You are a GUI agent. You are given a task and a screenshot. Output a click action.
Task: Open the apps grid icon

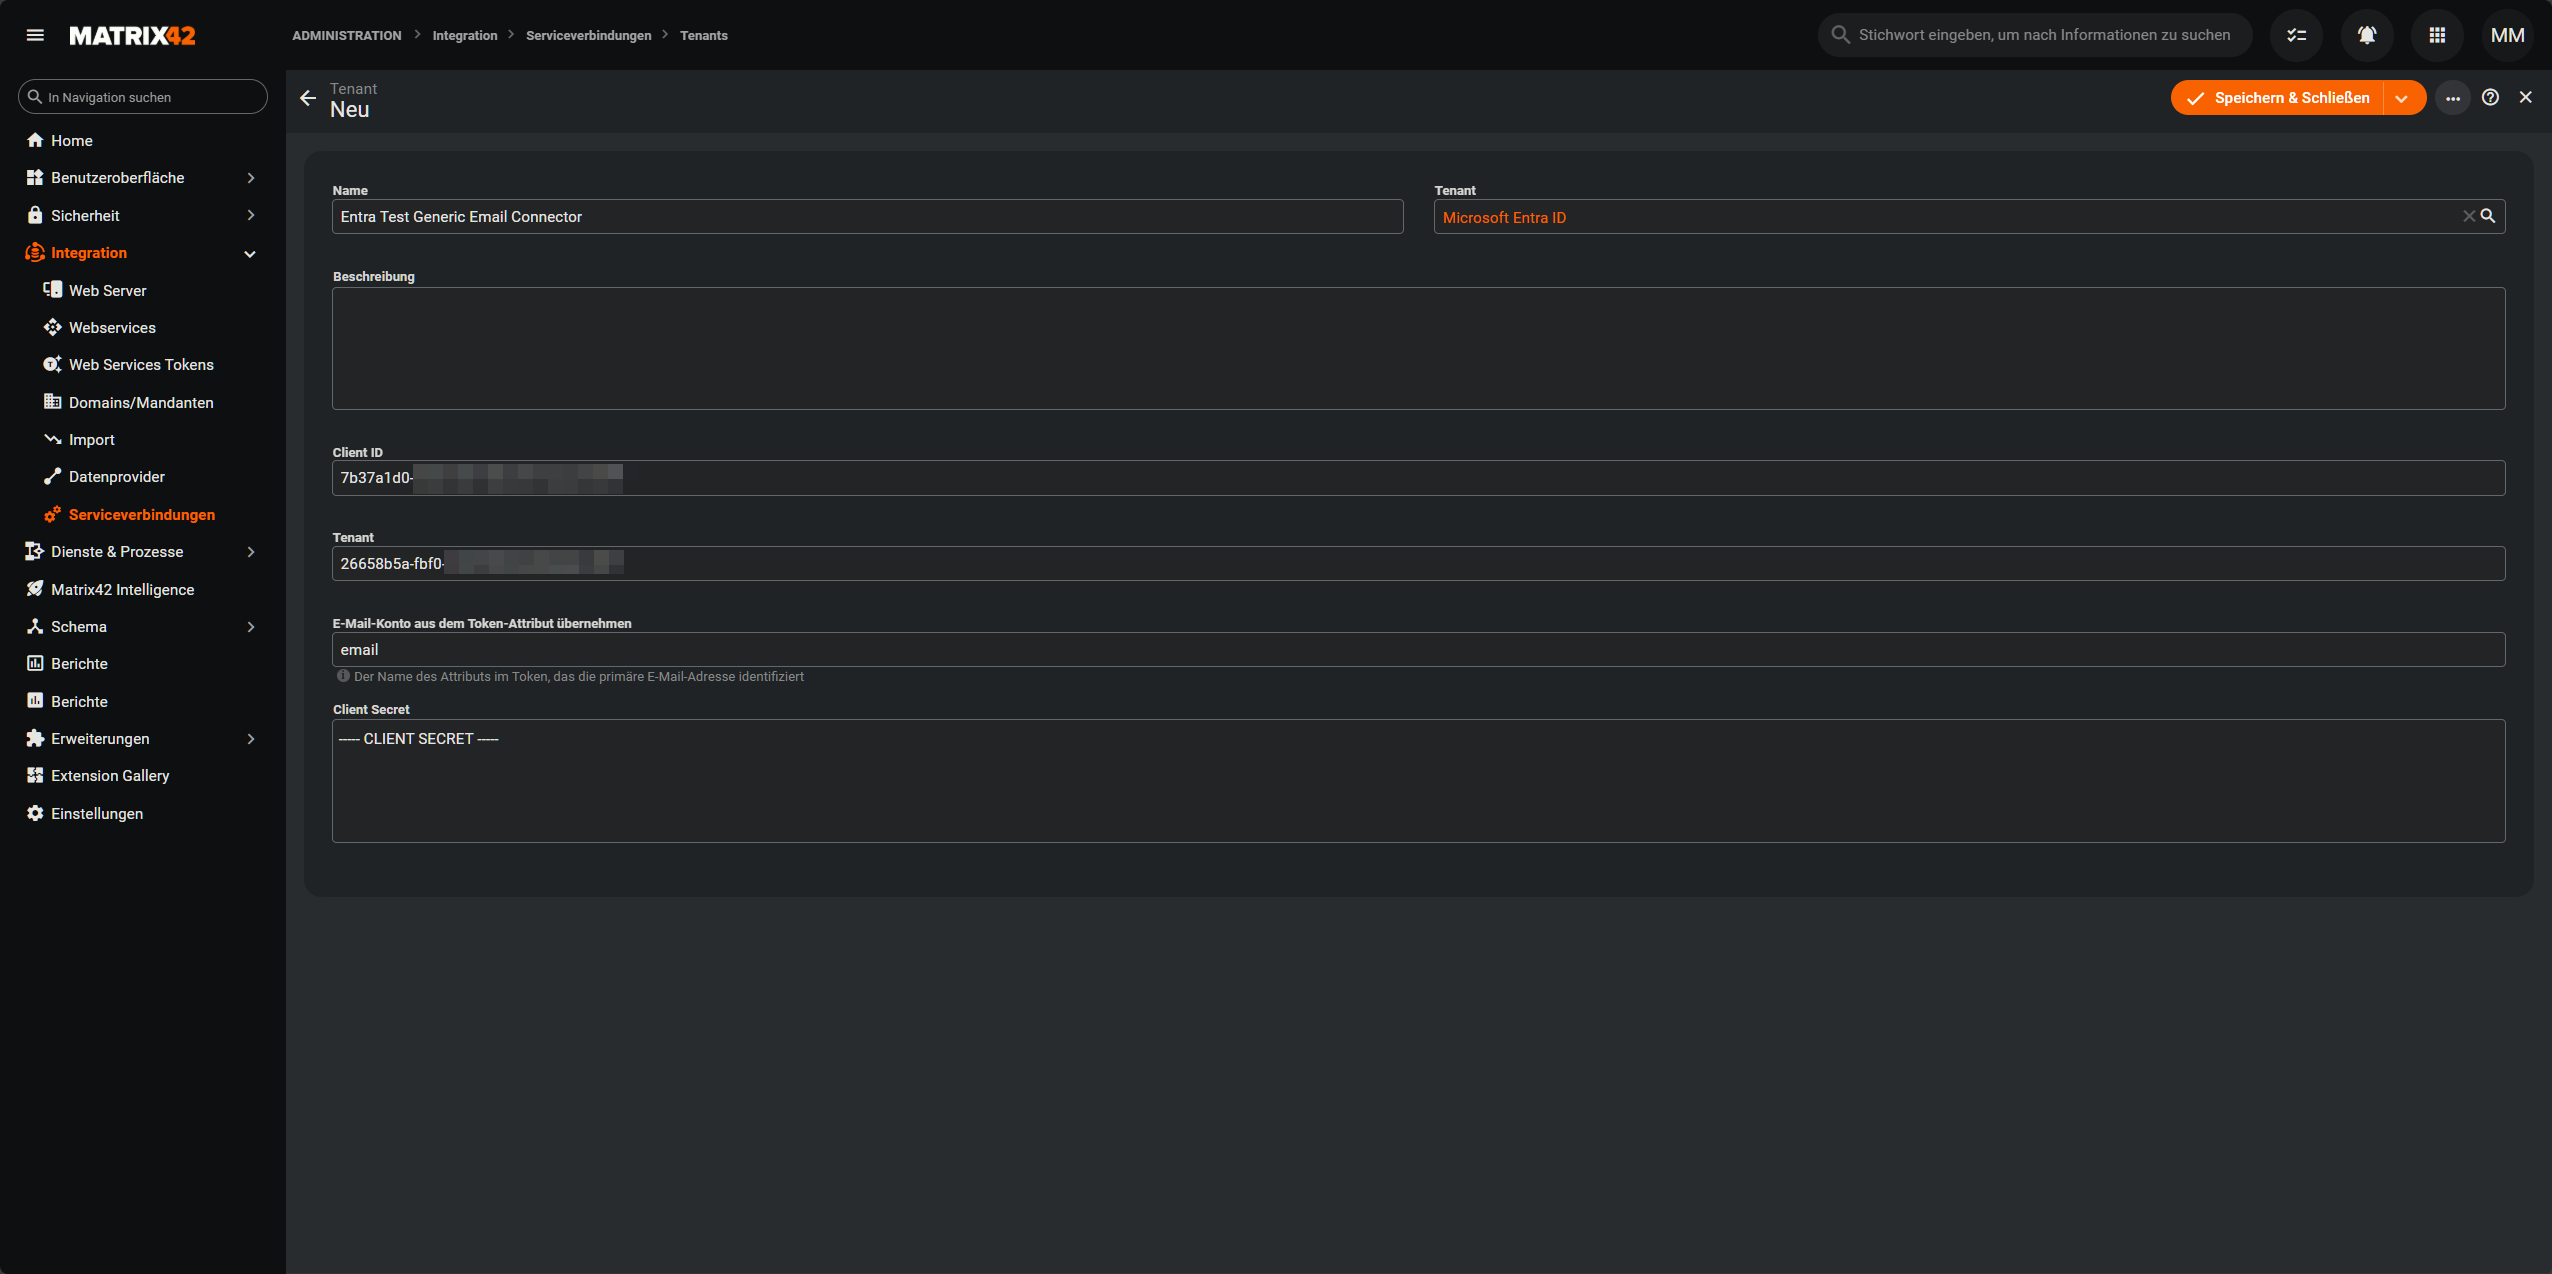2437,35
